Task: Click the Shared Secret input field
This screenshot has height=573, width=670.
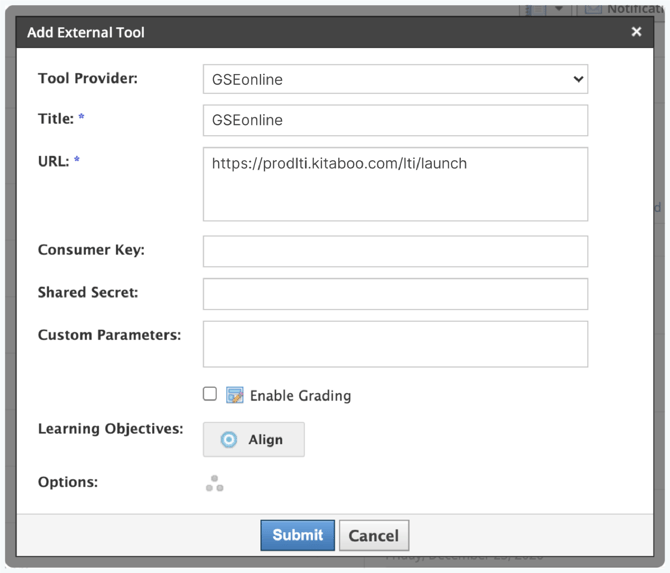Action: (394, 293)
